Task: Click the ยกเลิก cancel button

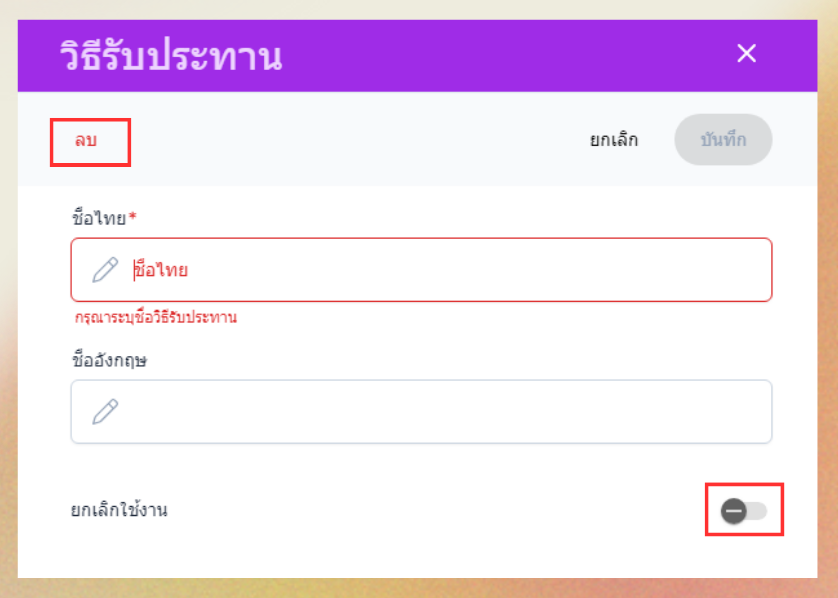Action: click(x=614, y=140)
